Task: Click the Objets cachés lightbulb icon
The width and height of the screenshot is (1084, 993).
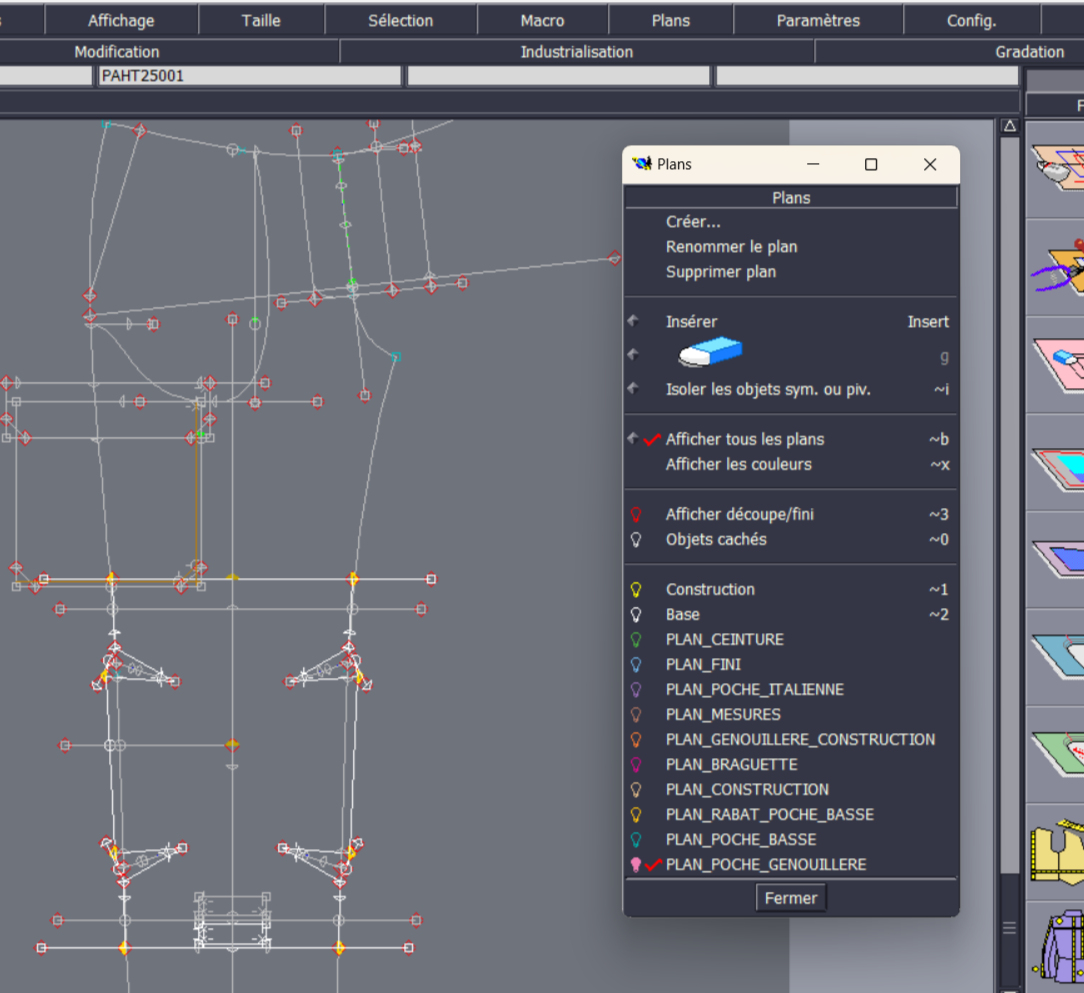Action: [x=636, y=540]
